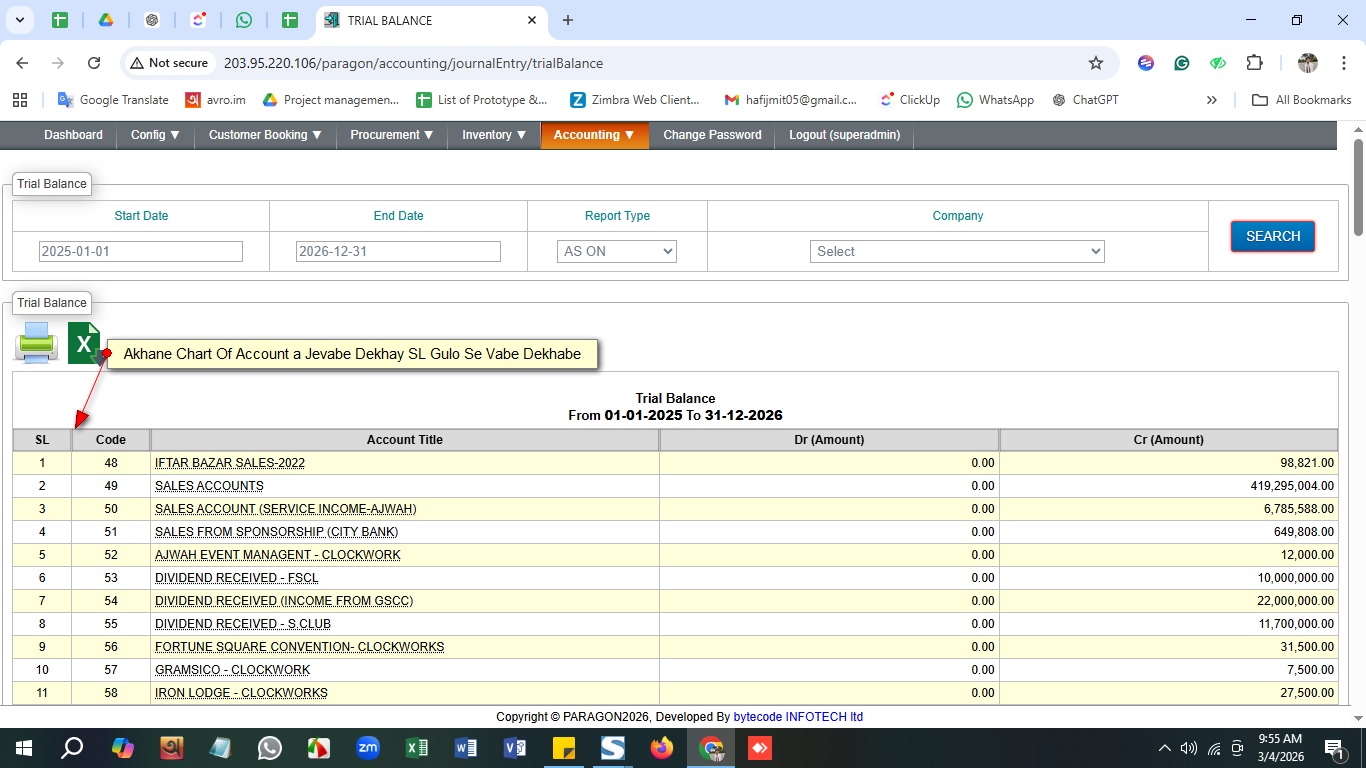Open the WhatsApp bookmark
The height and width of the screenshot is (768, 1366).
995,100
